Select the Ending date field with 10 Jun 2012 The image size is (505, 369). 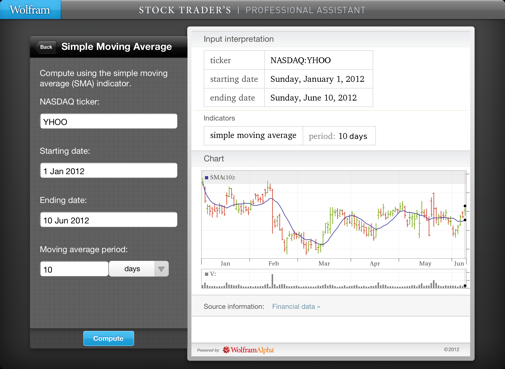[x=109, y=220]
